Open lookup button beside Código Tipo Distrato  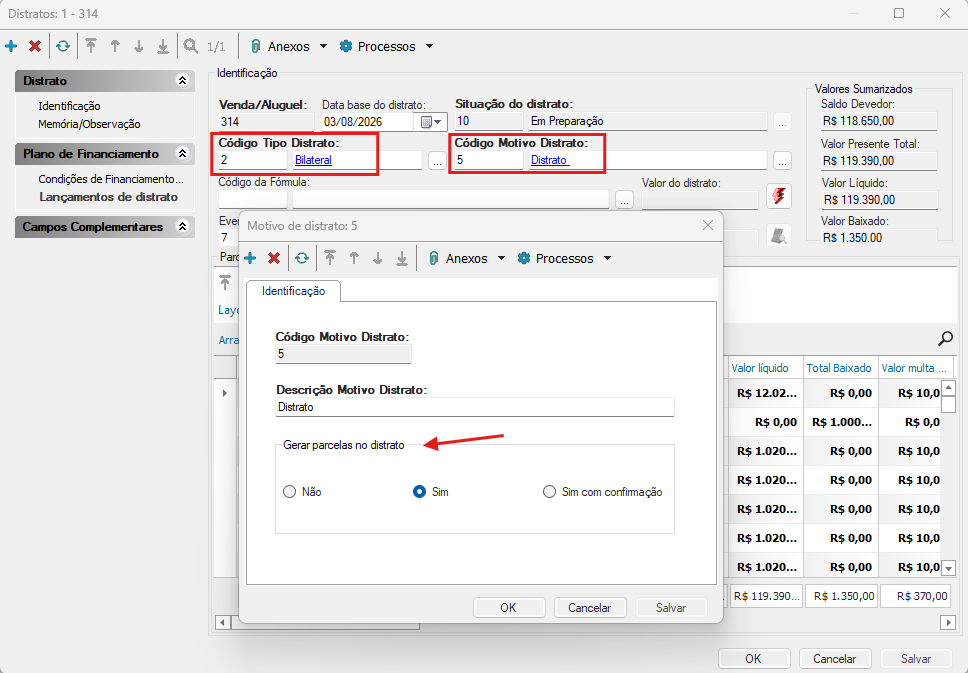437,161
